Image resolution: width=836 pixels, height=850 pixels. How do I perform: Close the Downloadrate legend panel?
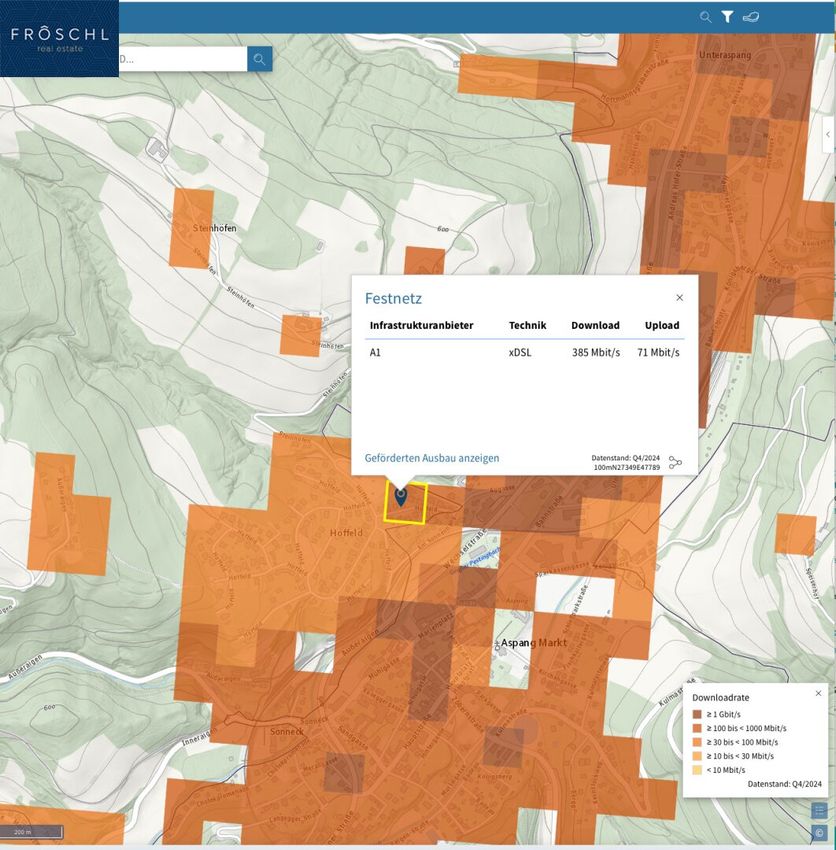(x=818, y=693)
